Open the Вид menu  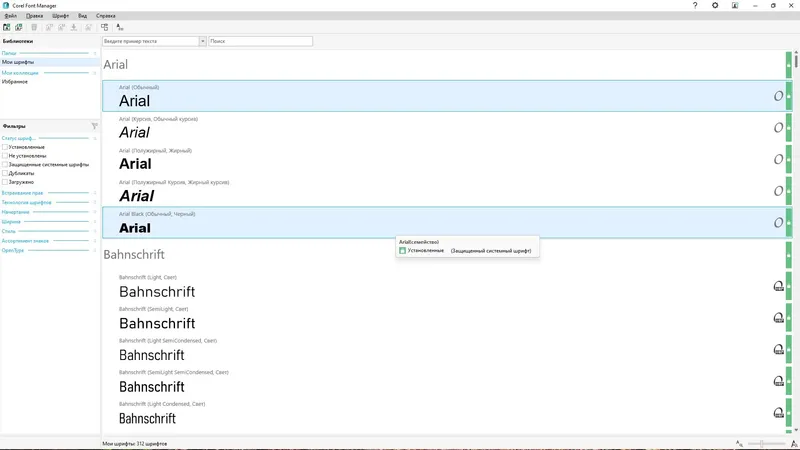[x=82, y=16]
